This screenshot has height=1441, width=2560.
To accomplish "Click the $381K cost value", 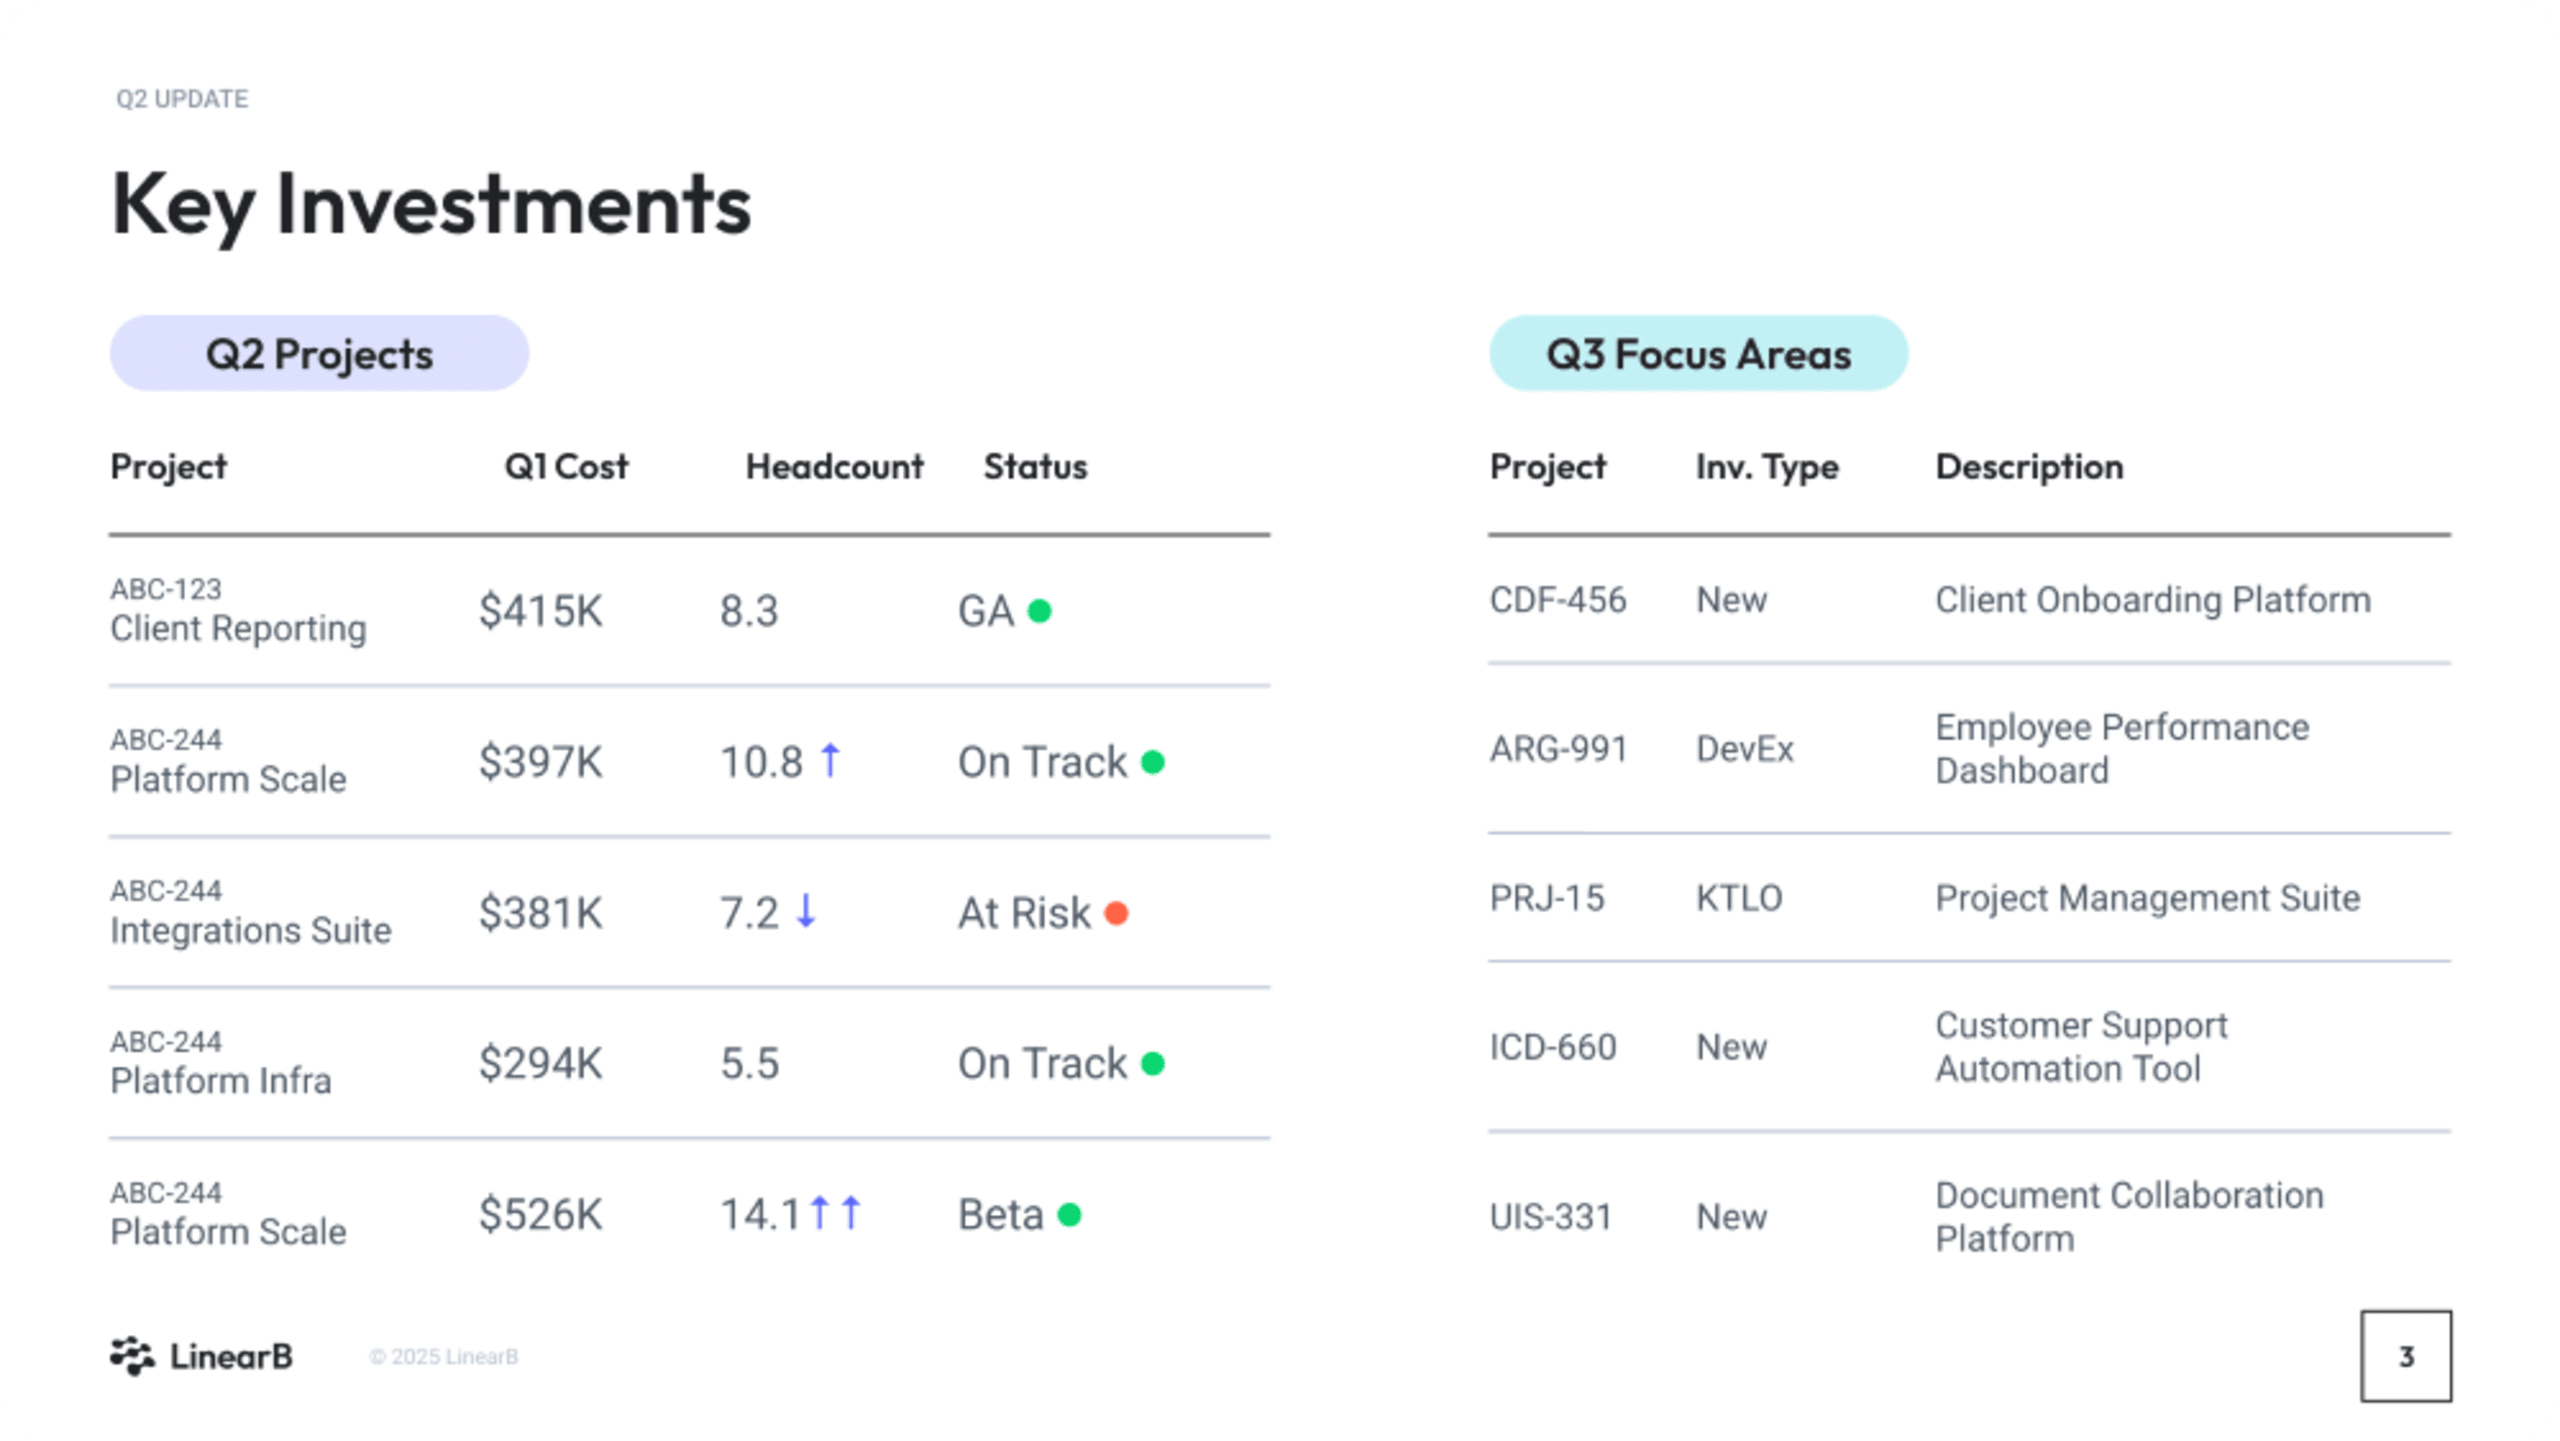I will click(x=540, y=913).
